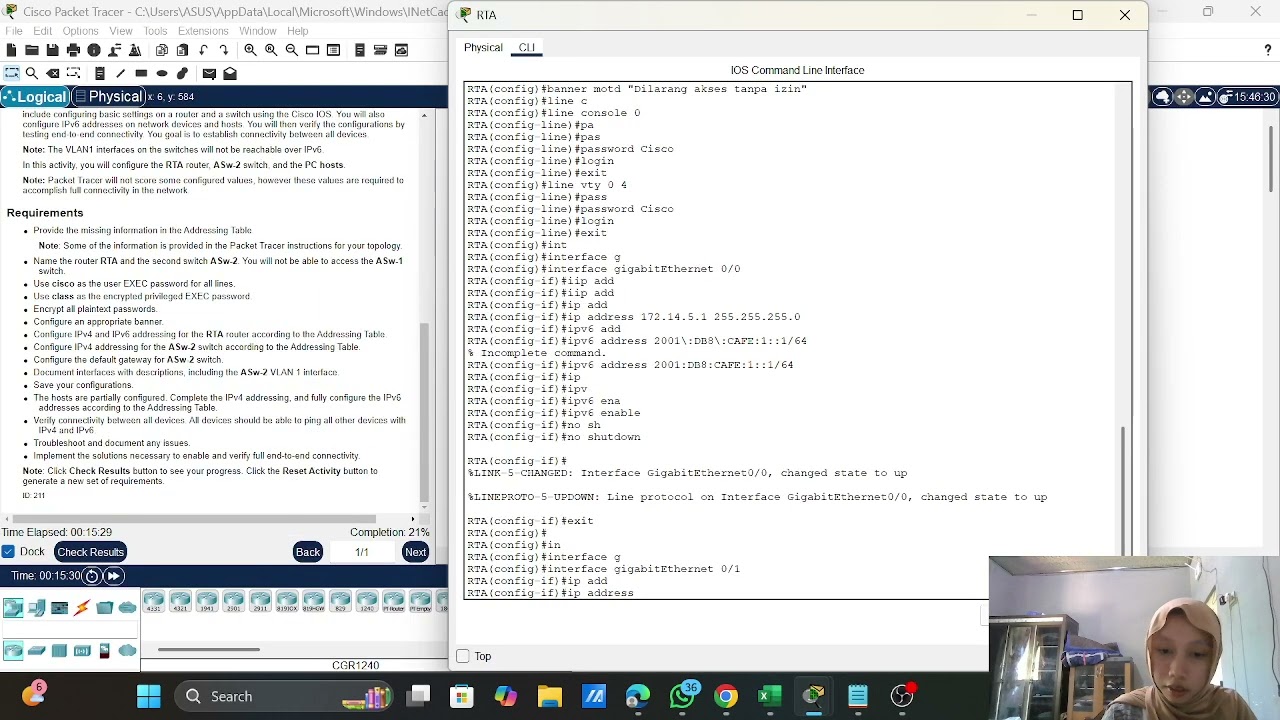Image resolution: width=1280 pixels, height=720 pixels.
Task: Pick the Draw Rectangle tool
Action: (x=141, y=73)
